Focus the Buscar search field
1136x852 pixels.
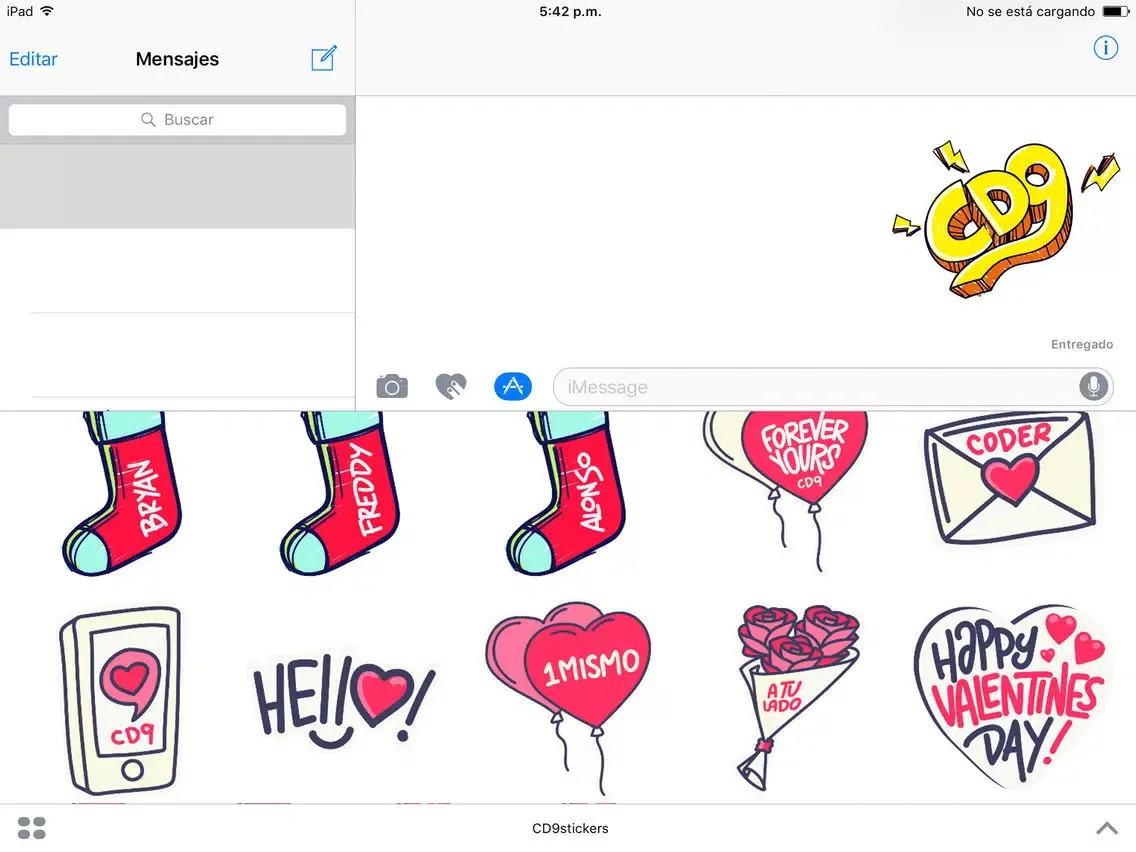coord(178,120)
